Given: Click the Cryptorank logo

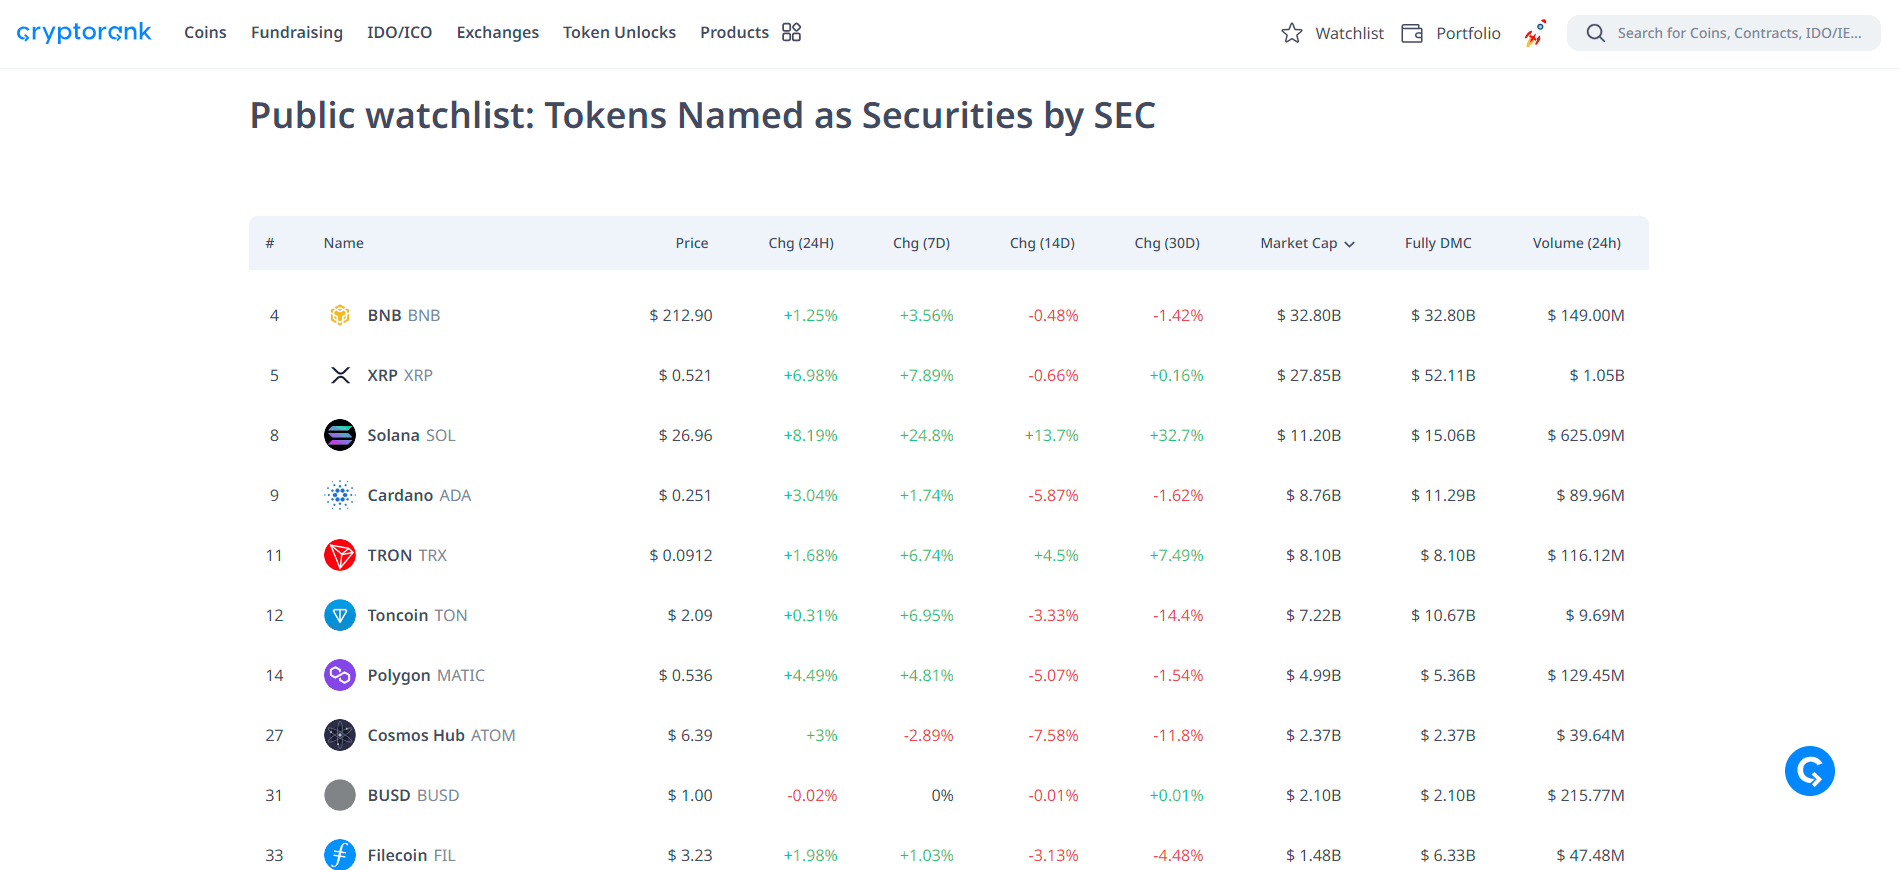Looking at the screenshot, I should [x=84, y=33].
